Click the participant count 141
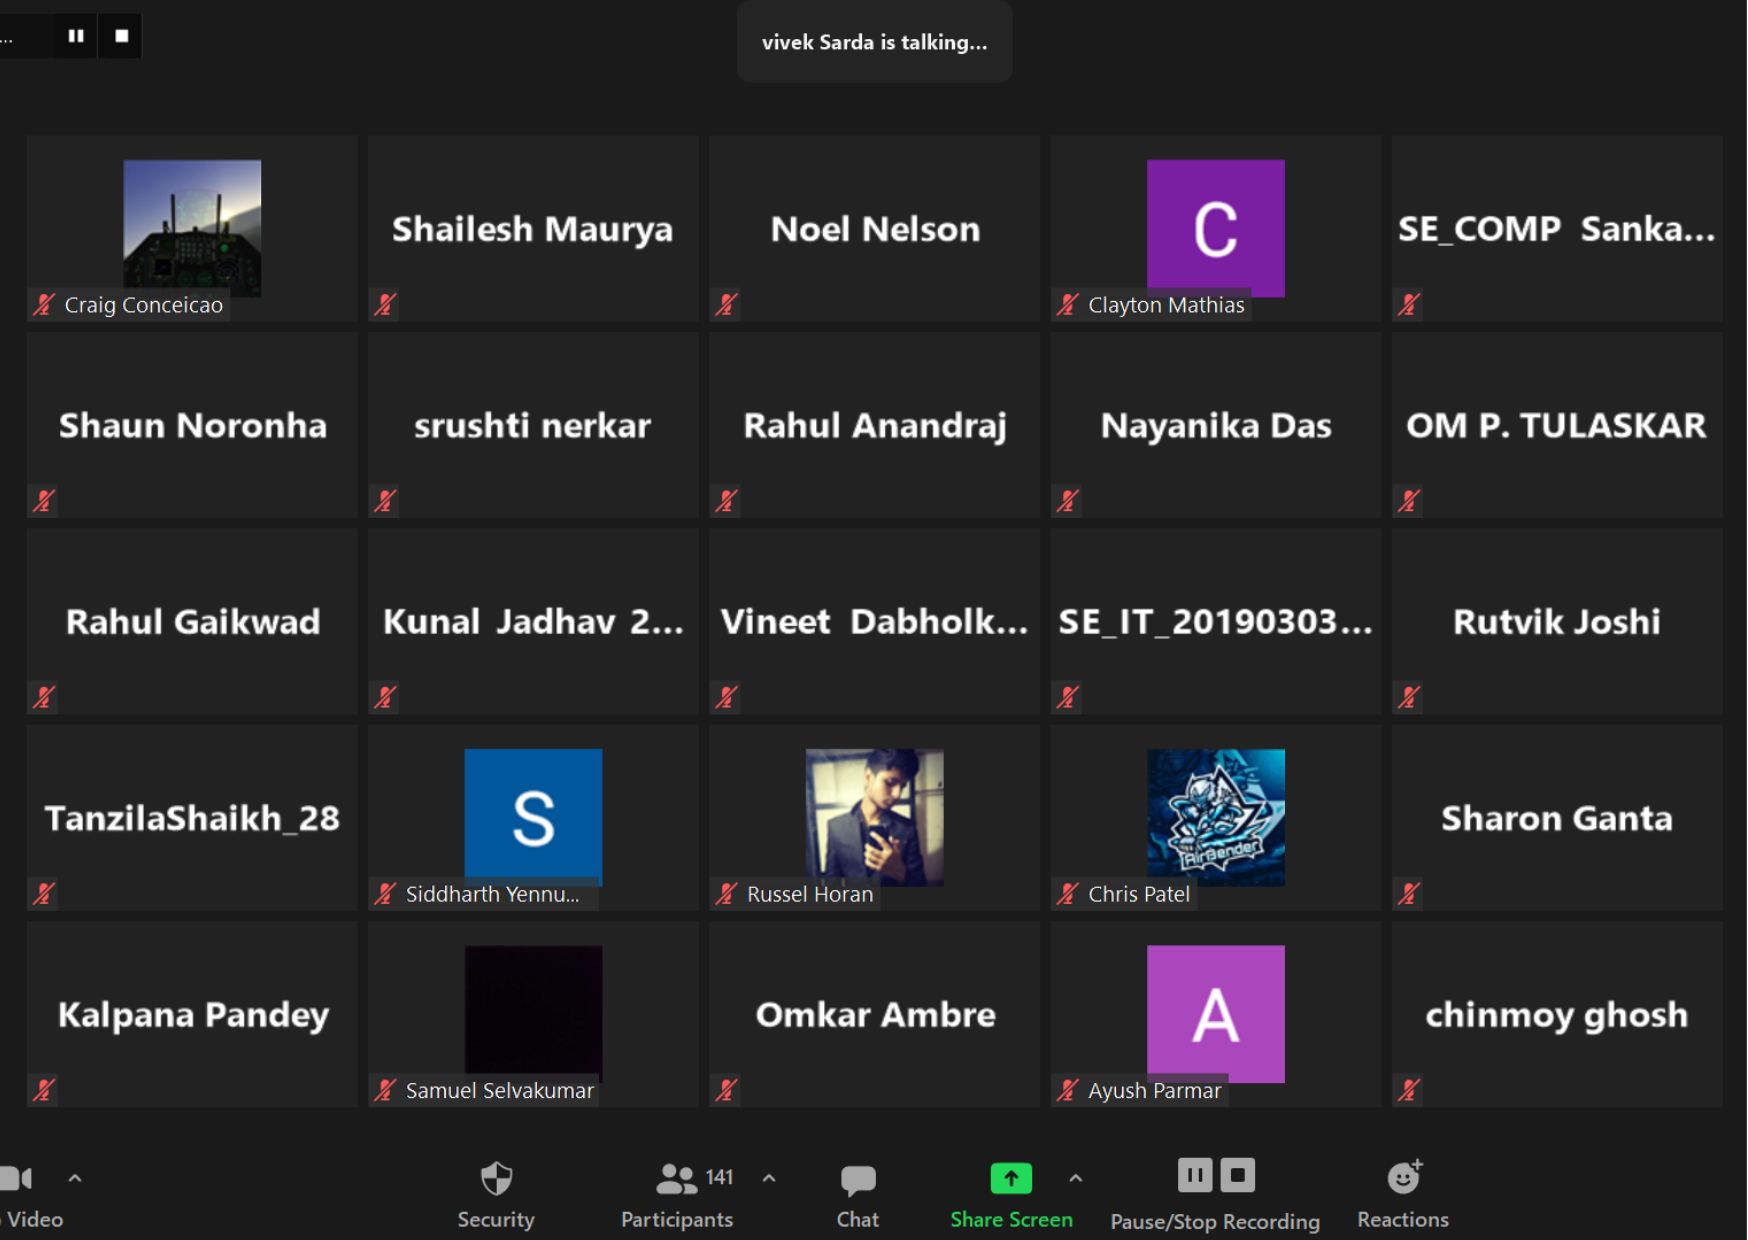This screenshot has height=1240, width=1748. tap(719, 1177)
